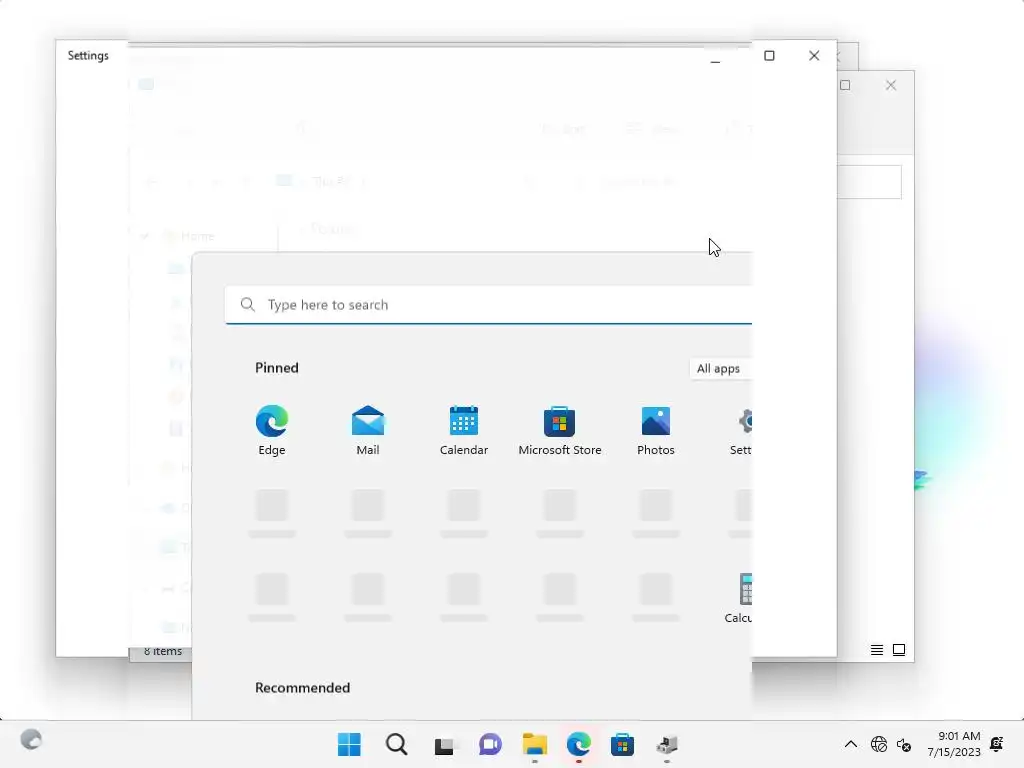
Task: Open the Settings pinned app
Action: [742, 430]
